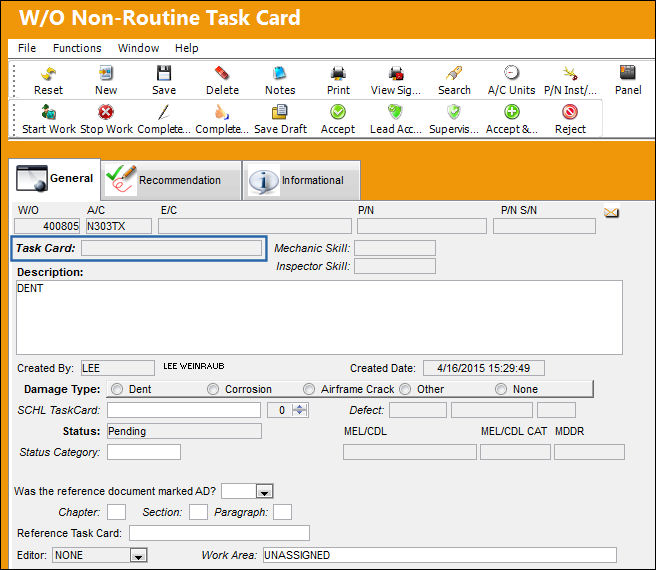This screenshot has height=570, width=656.
Task: Click the Lead Acc... shield icon
Action: point(396,112)
